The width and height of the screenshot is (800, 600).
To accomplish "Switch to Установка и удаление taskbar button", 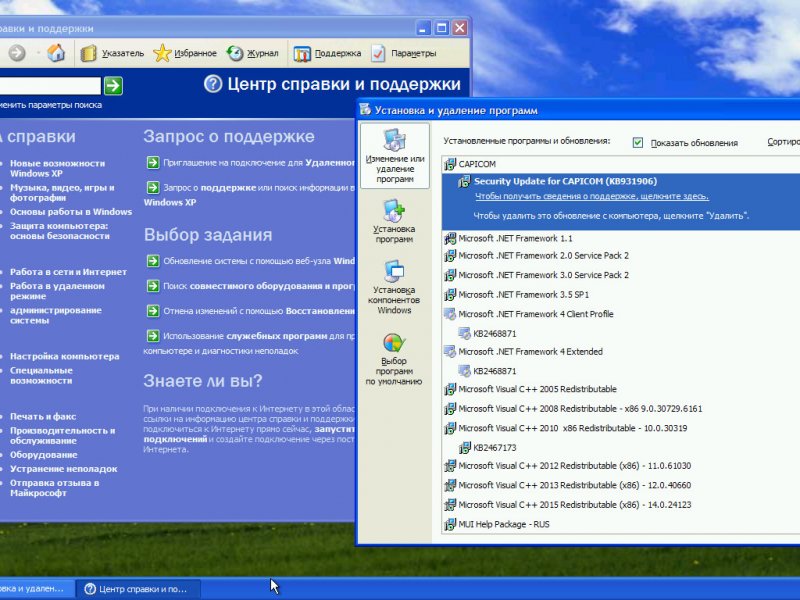I will tap(36, 589).
